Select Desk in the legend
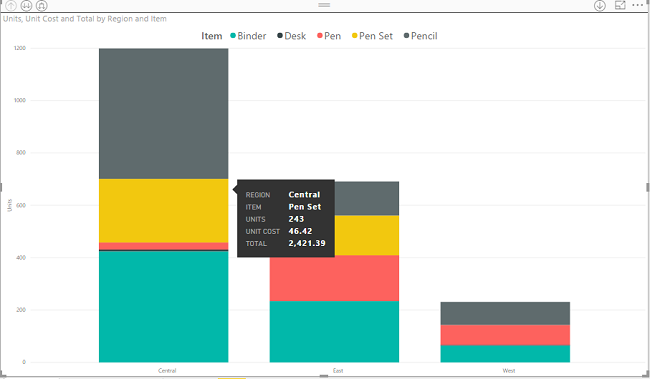650x379 pixels. point(291,36)
